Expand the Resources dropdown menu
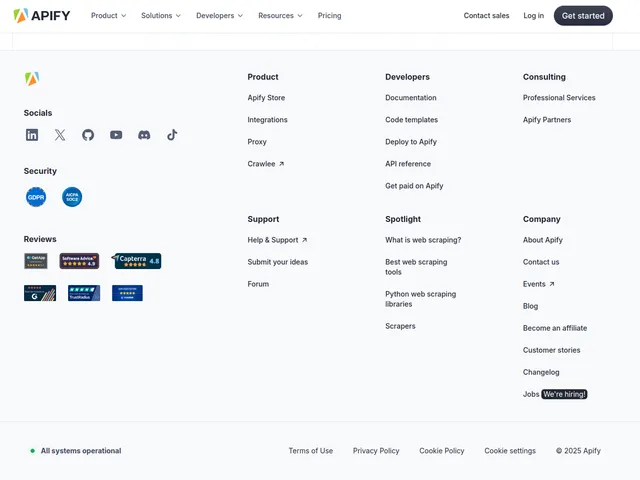 pos(280,16)
